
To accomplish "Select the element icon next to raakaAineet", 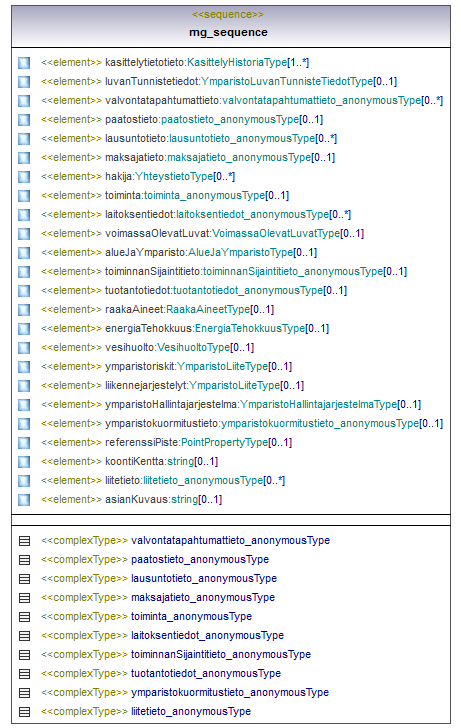I will tap(24, 310).
